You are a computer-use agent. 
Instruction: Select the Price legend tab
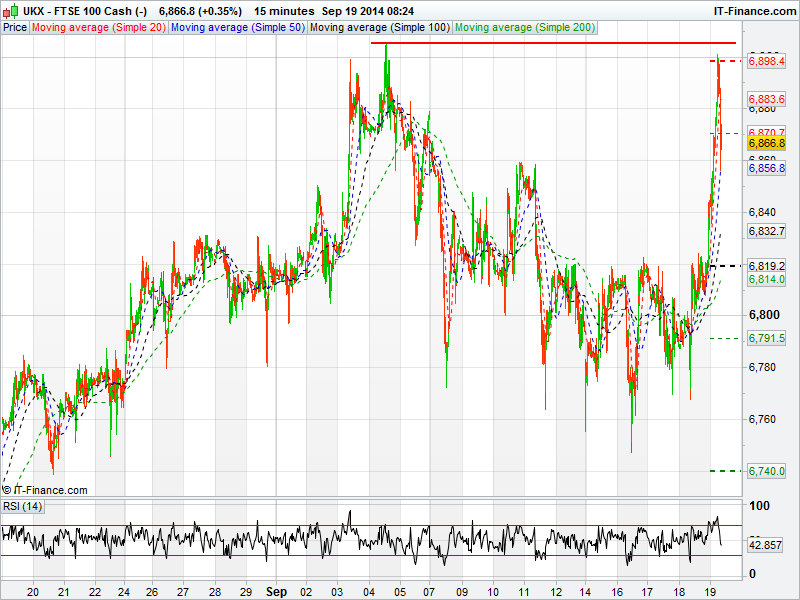pyautogui.click(x=15, y=27)
